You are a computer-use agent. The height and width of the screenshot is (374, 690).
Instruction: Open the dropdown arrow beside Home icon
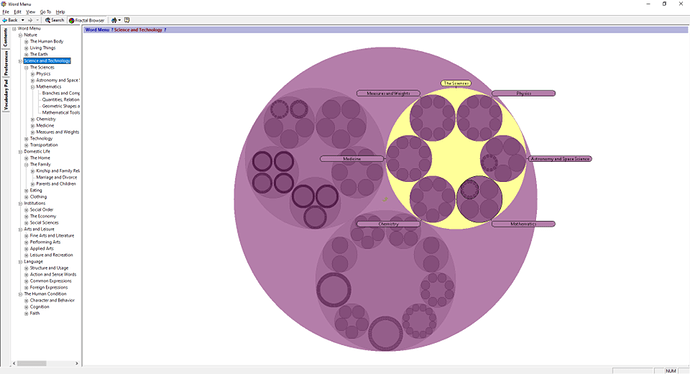119,20
